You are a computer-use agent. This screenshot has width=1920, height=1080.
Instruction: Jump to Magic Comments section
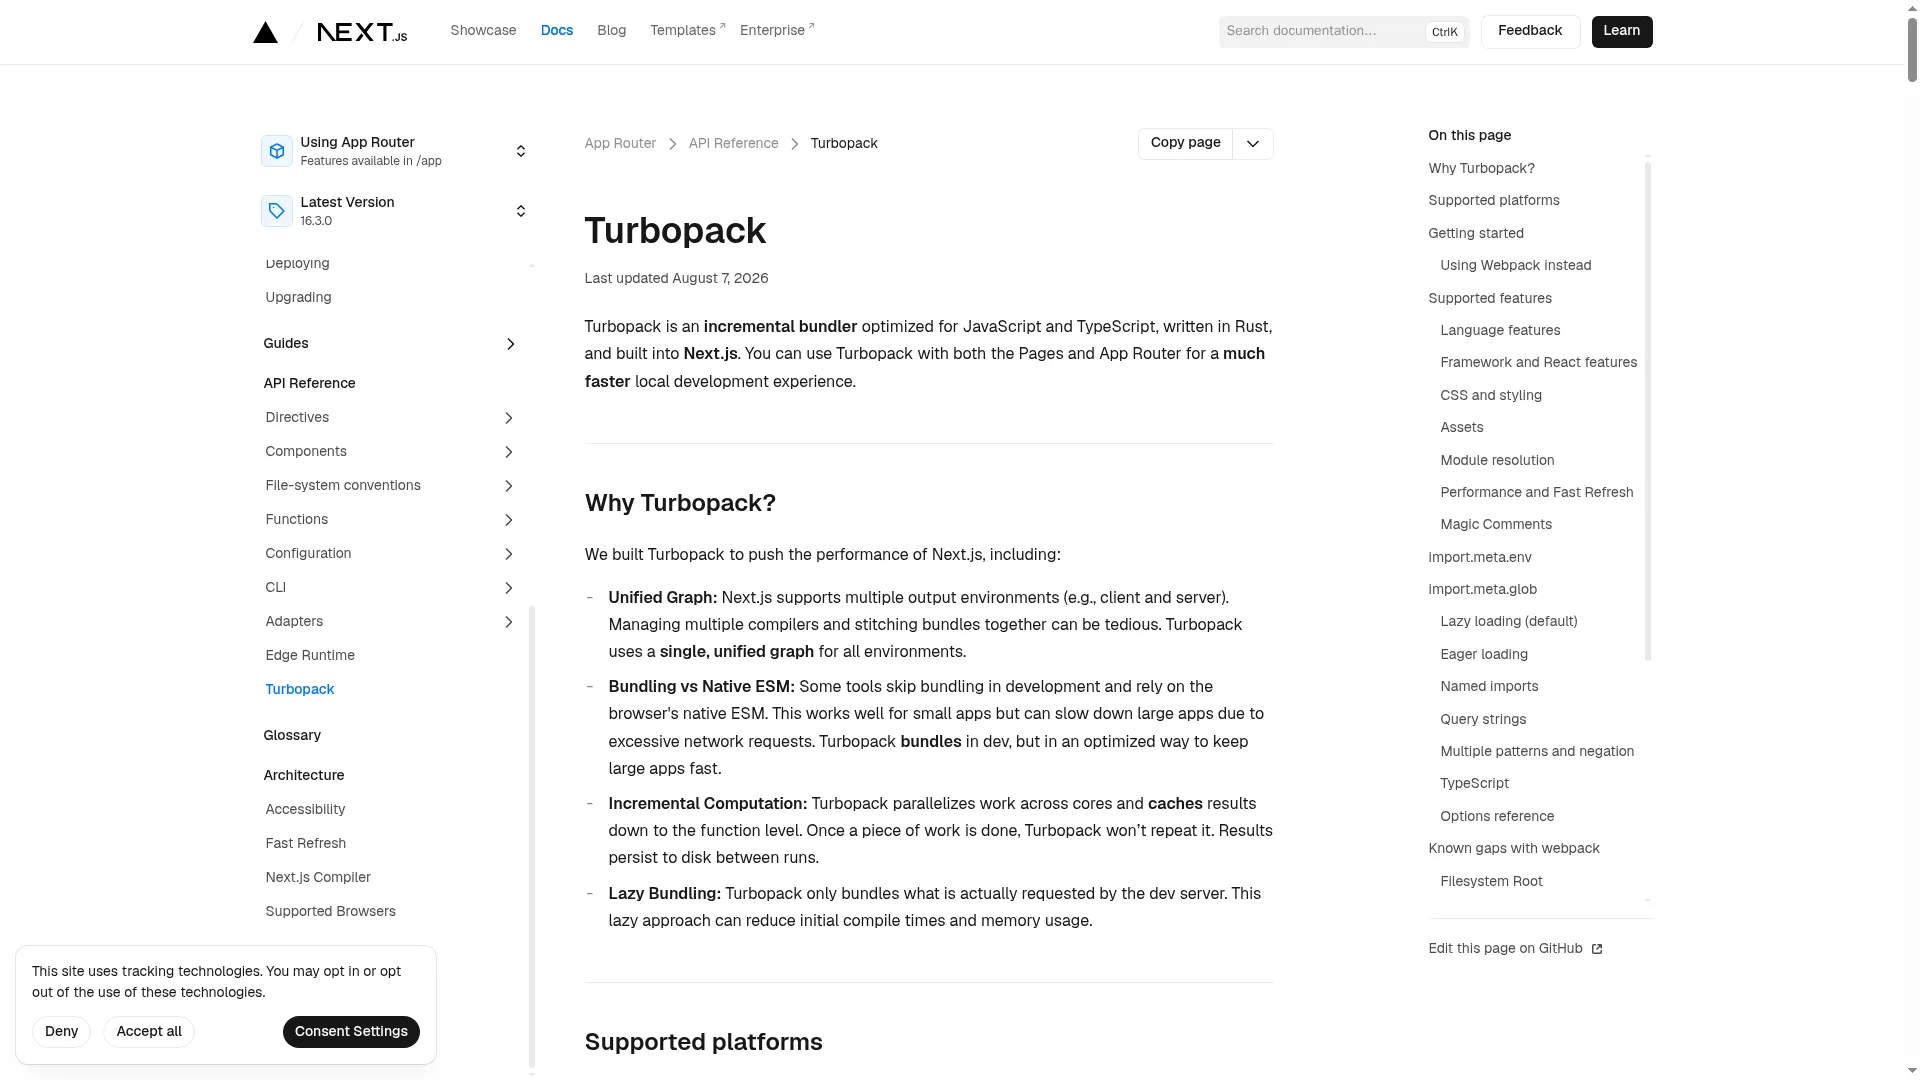click(1496, 525)
